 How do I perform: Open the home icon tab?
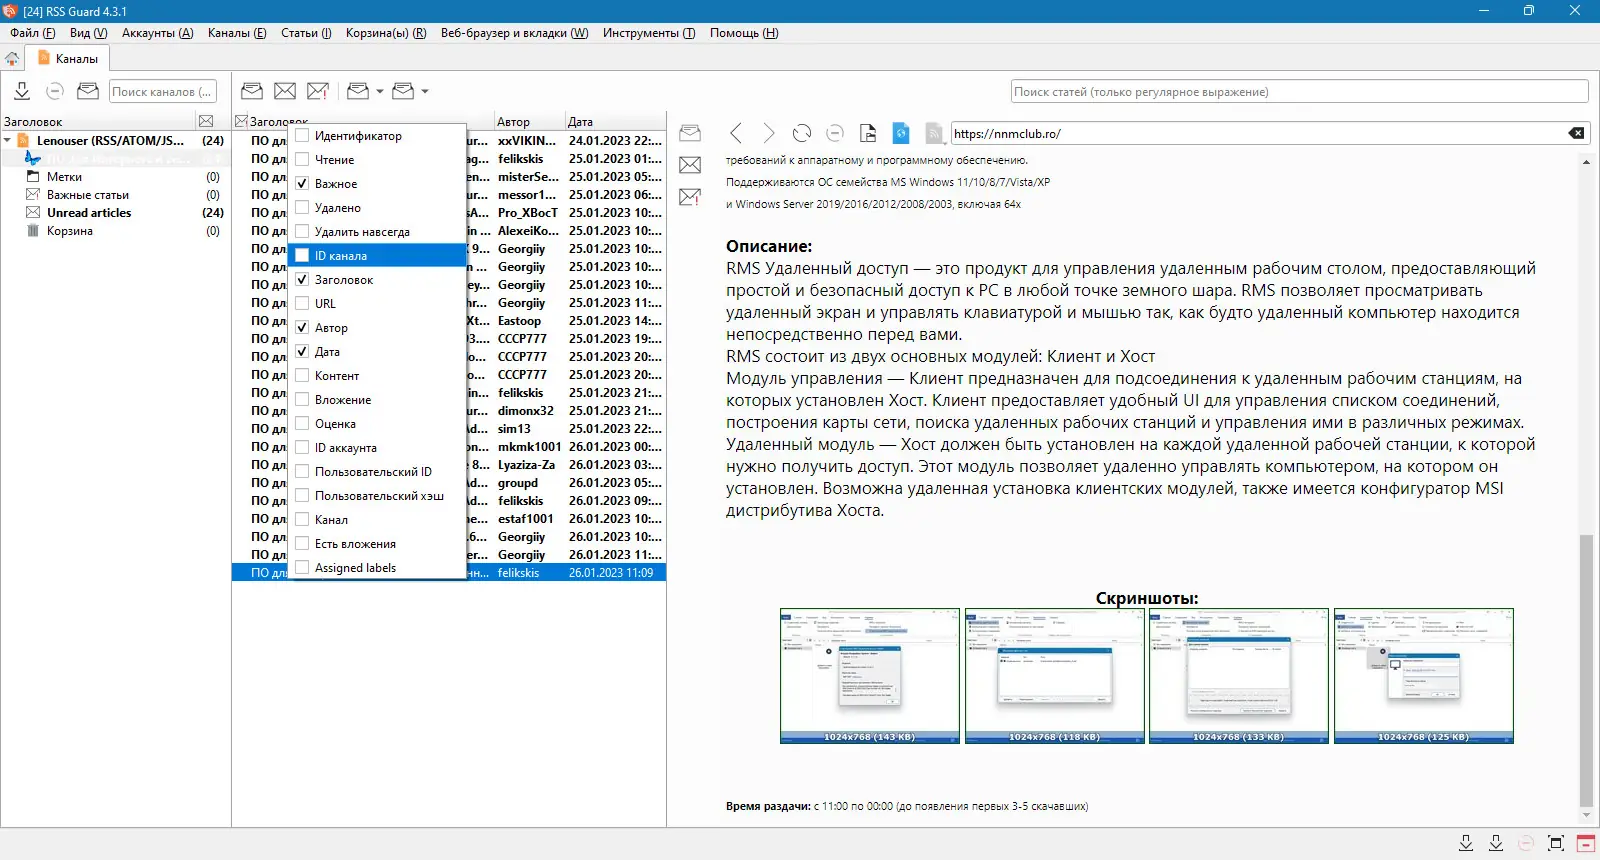[12, 59]
